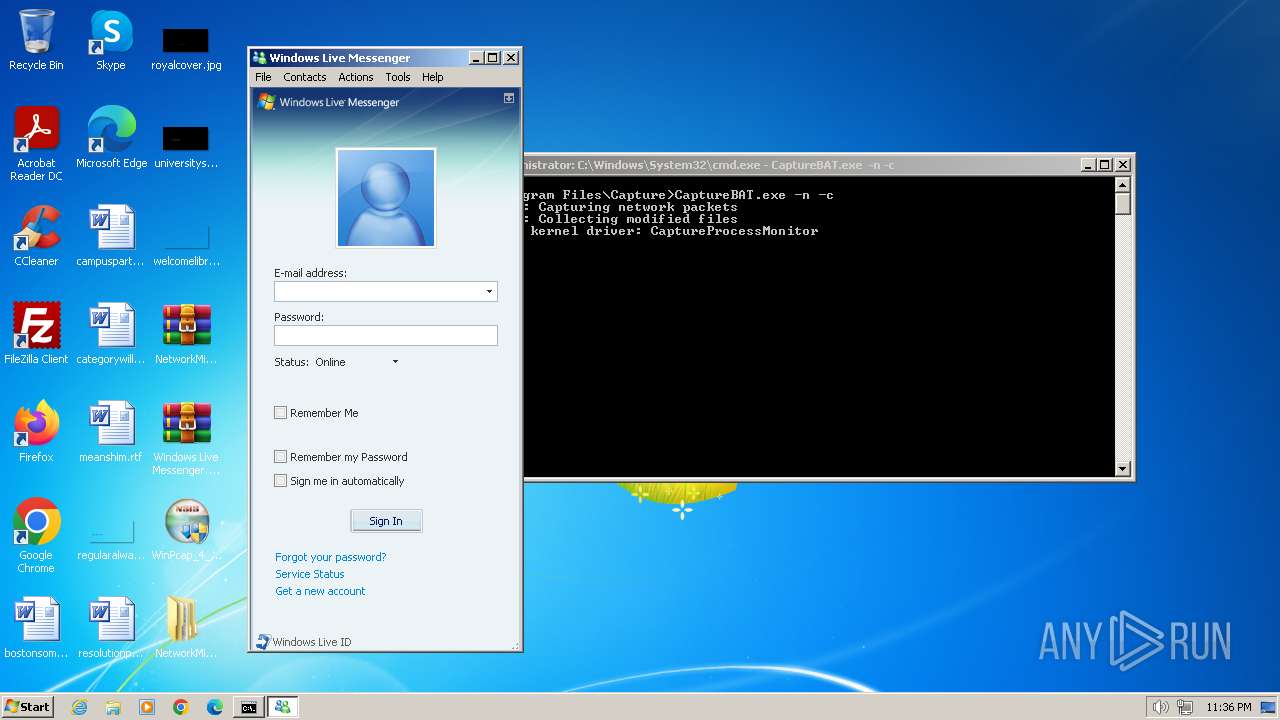This screenshot has width=1280, height=720.
Task: Open Chrome from the taskbar
Action: [181, 707]
